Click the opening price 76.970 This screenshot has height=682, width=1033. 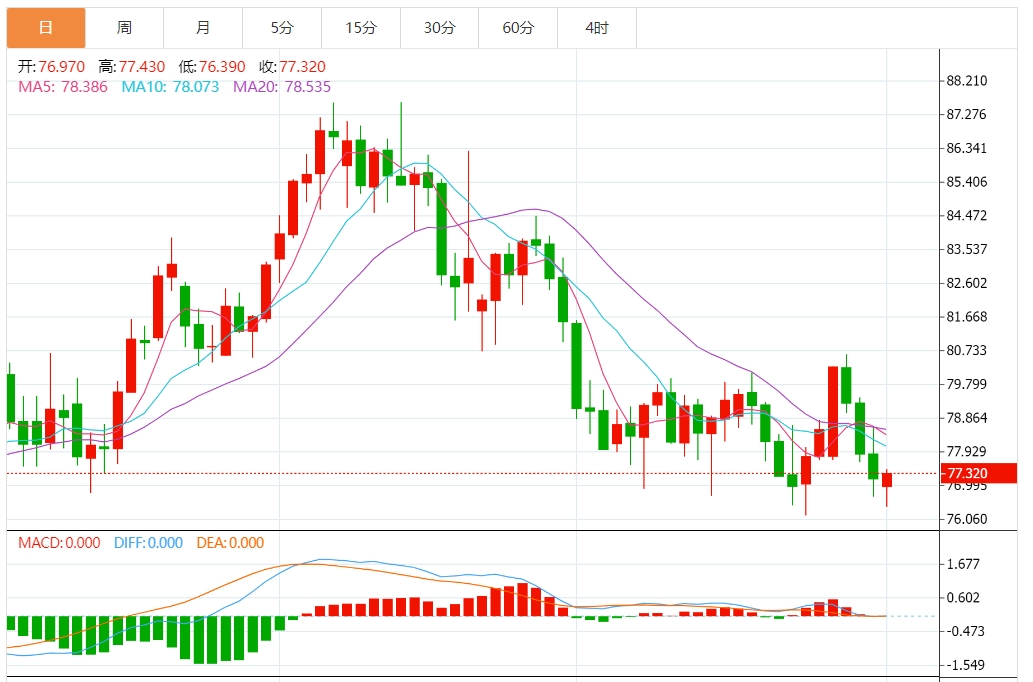tap(61, 67)
